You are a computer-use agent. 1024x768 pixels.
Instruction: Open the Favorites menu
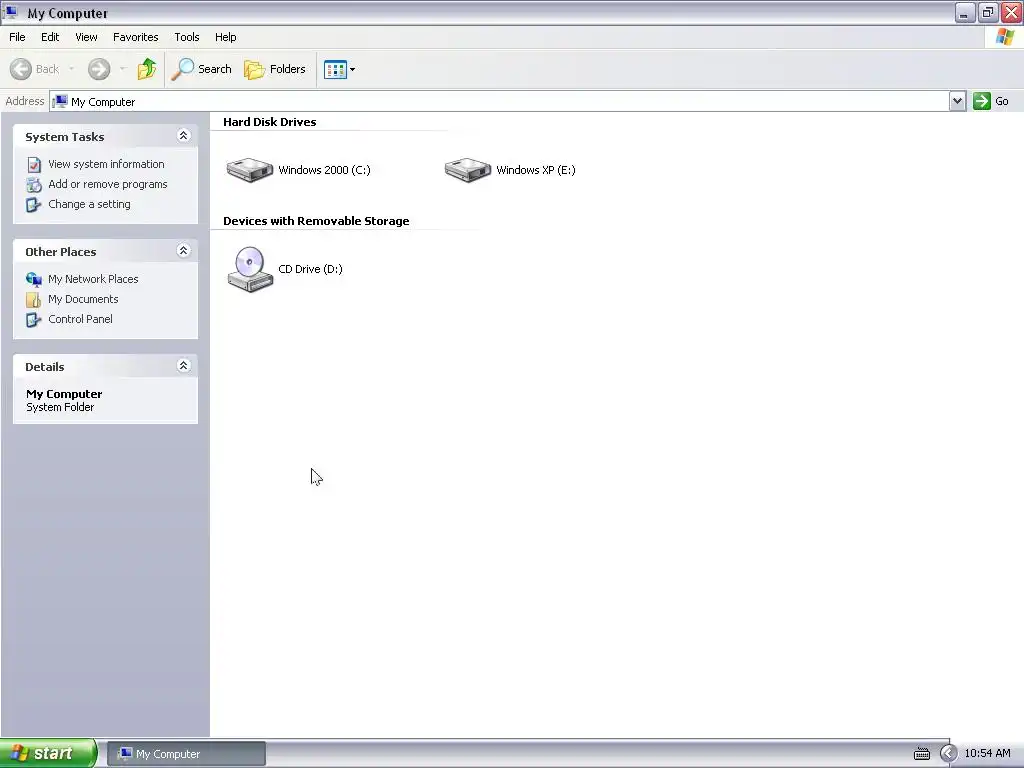(135, 37)
